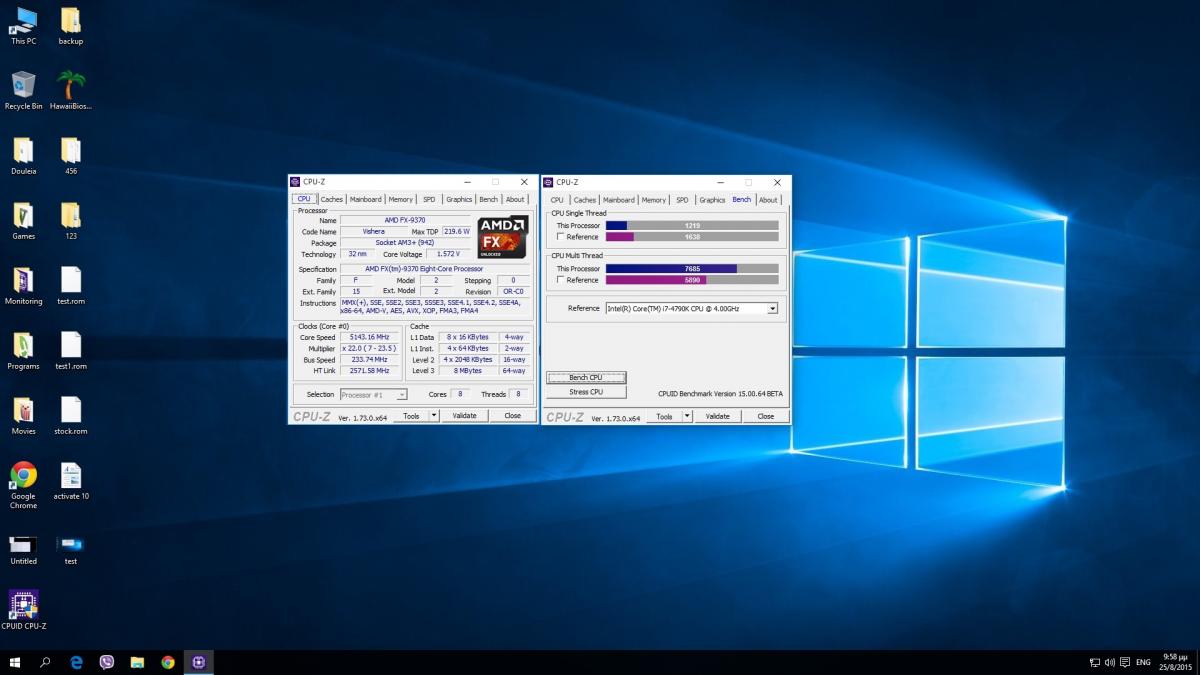Open About tab in Bench CPU-Z window
Viewport: 1200px width, 675px height.
(768, 200)
